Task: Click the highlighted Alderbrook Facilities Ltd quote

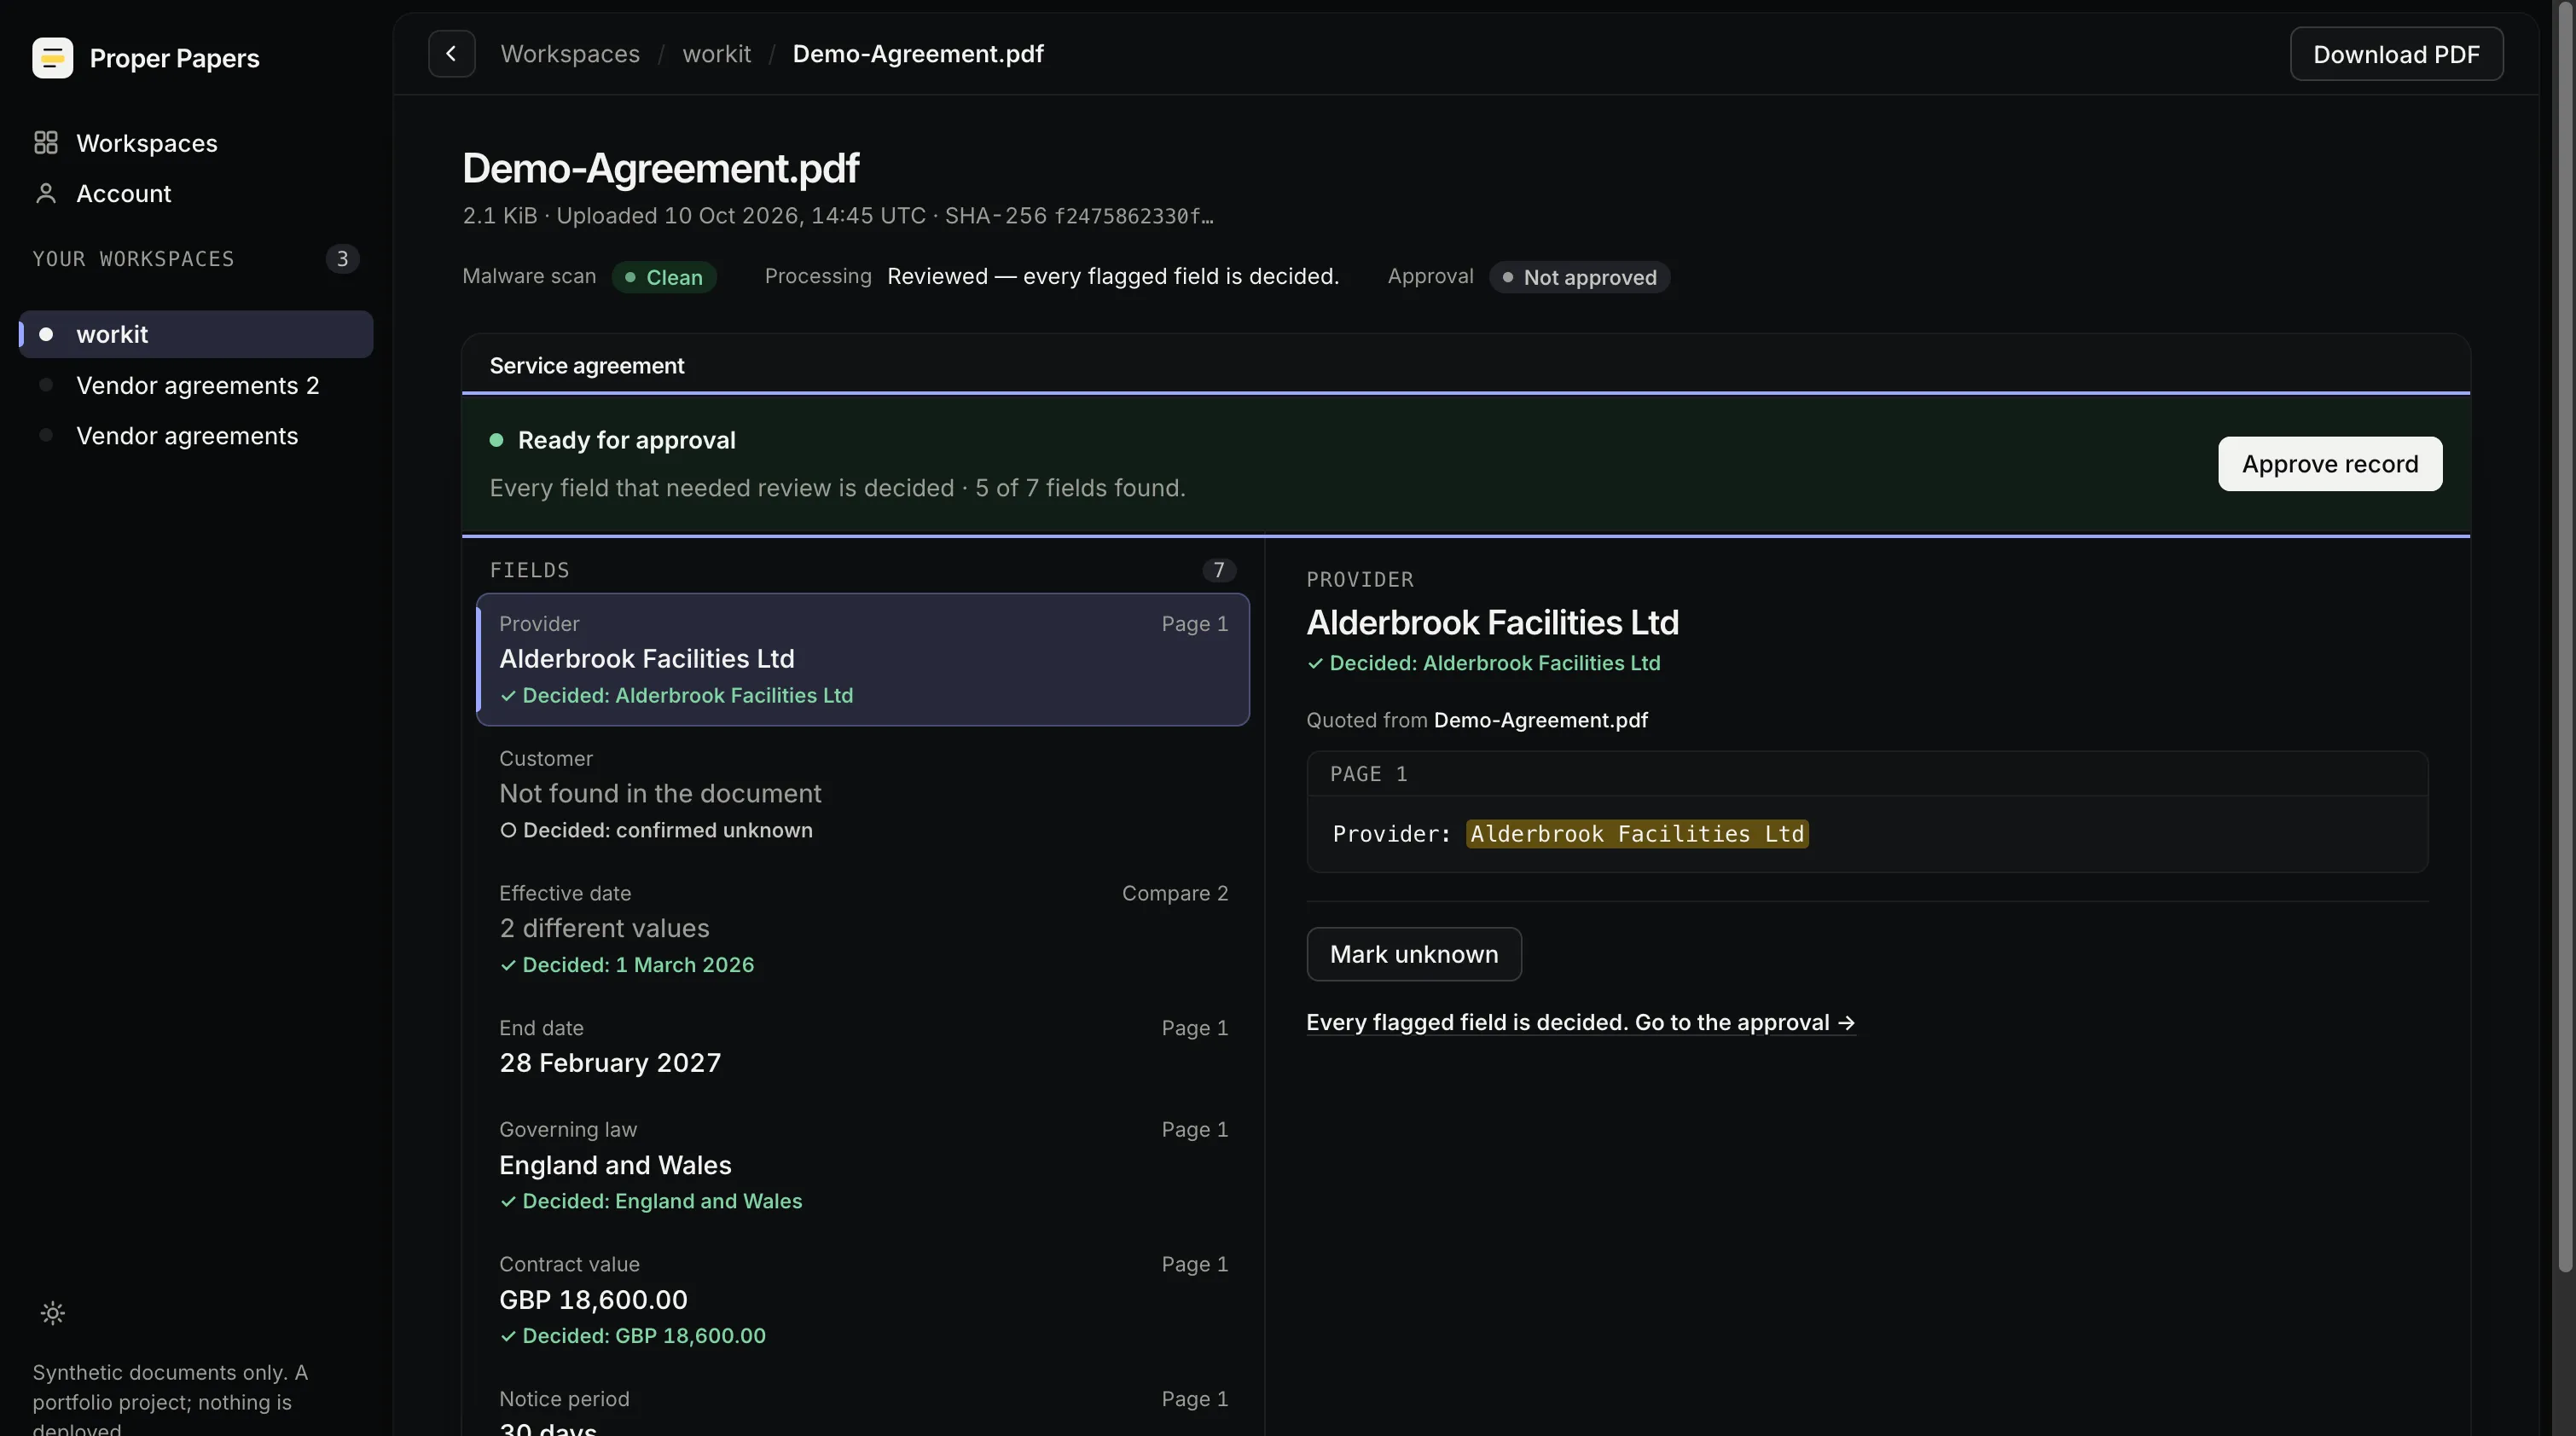Action: pyautogui.click(x=1637, y=834)
